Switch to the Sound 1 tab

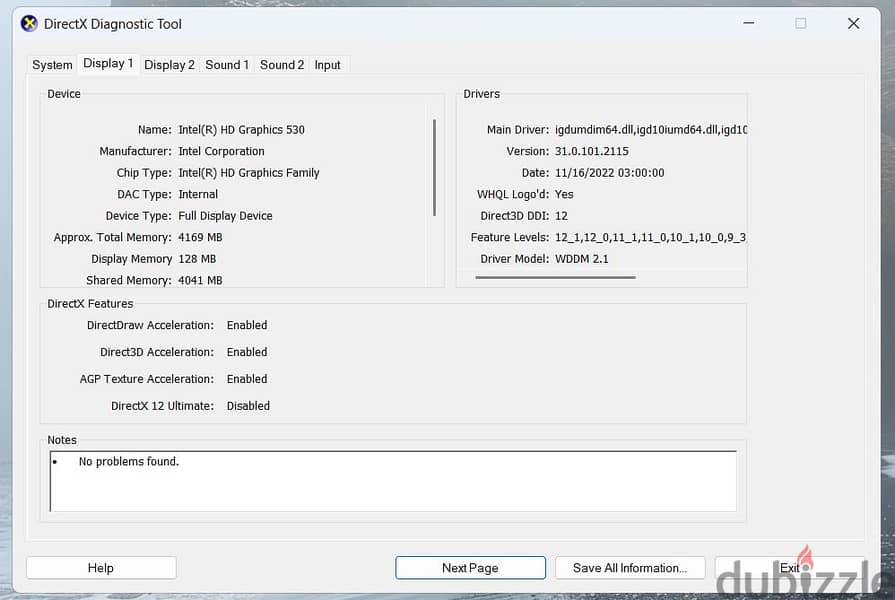pos(227,65)
